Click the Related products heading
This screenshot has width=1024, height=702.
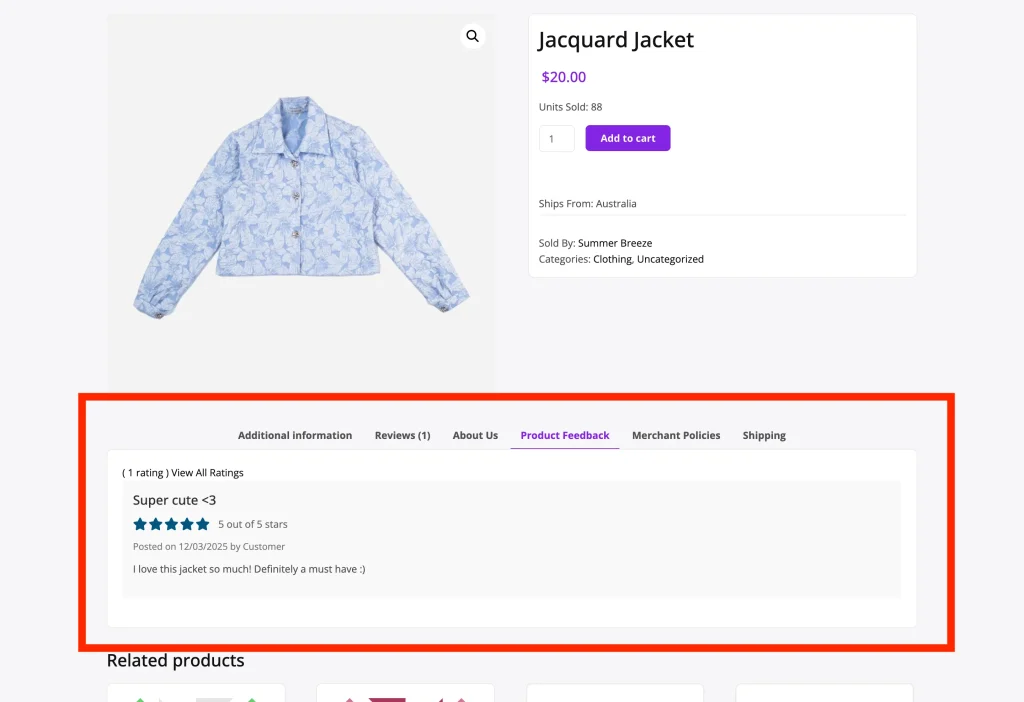click(x=176, y=661)
